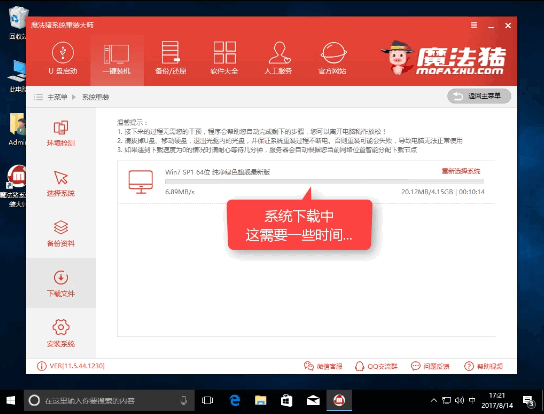Open 帮助视频 in the footer
The height and width of the screenshot is (414, 544).
point(484,366)
